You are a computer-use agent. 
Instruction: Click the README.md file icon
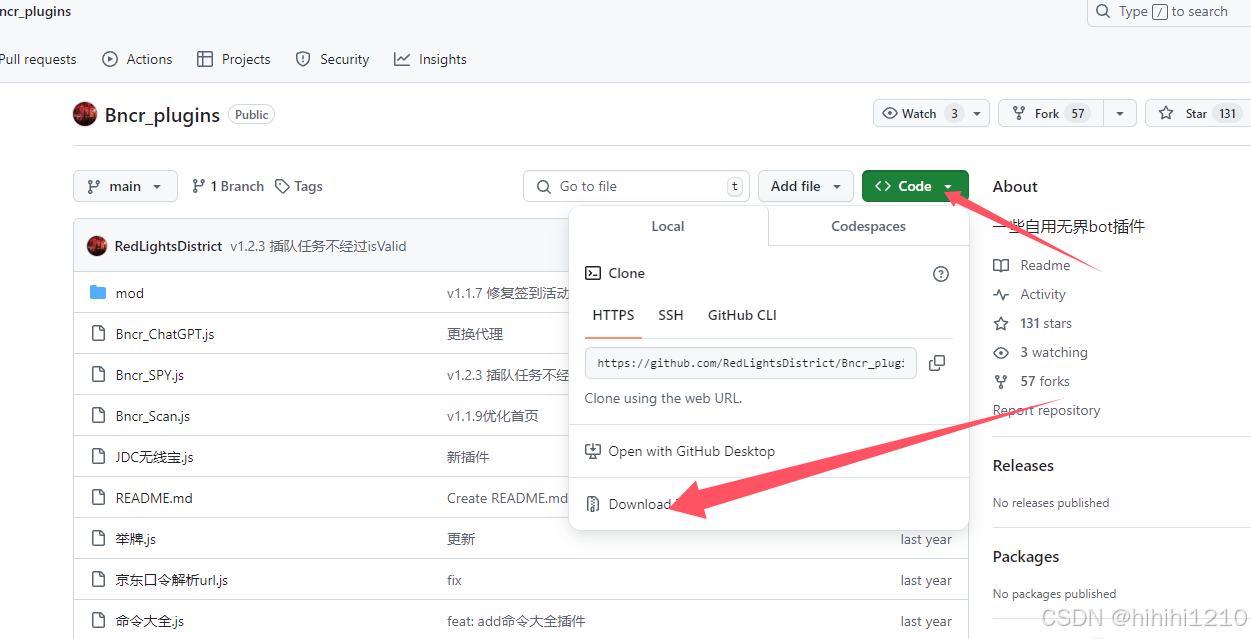98,498
